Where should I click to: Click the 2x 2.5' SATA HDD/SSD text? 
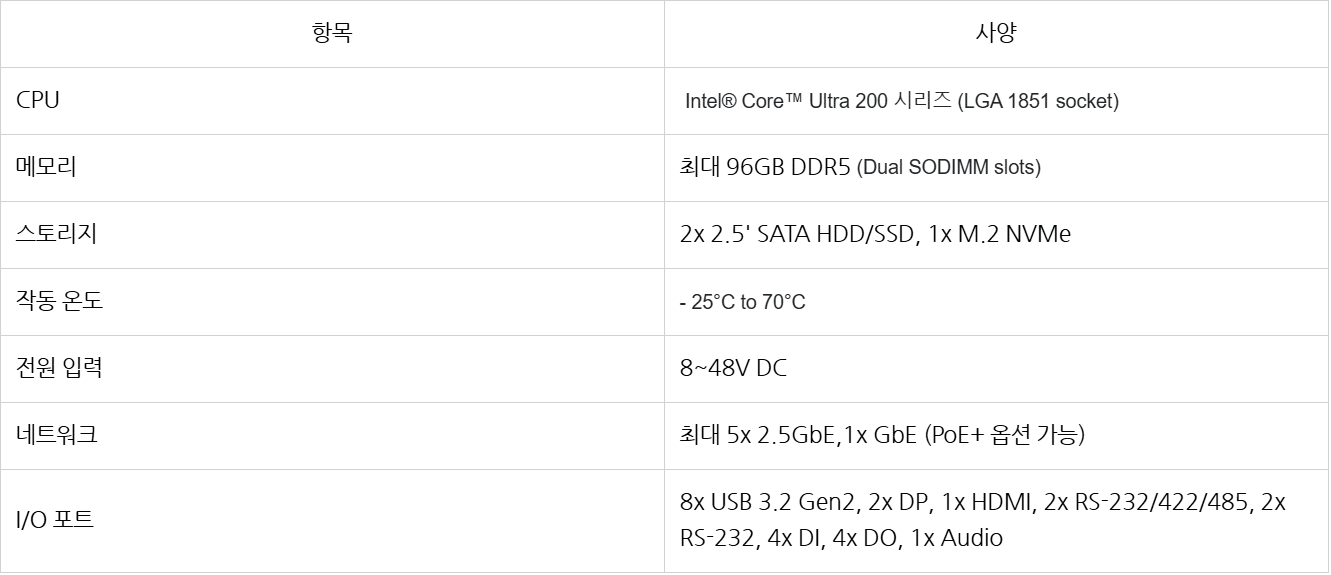click(797, 234)
